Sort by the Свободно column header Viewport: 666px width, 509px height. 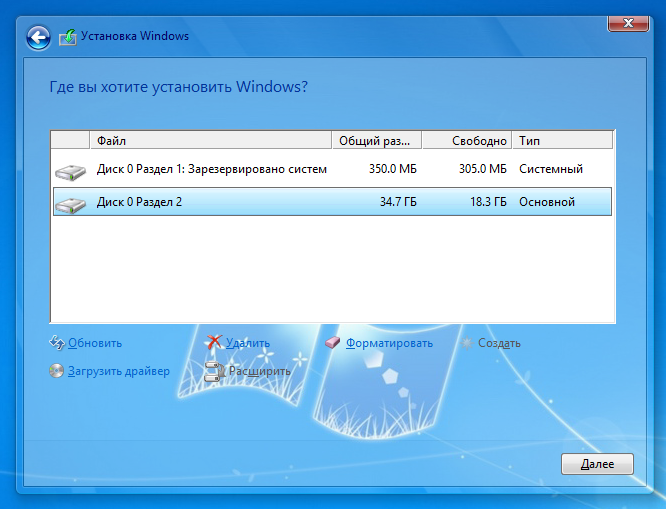(466, 140)
